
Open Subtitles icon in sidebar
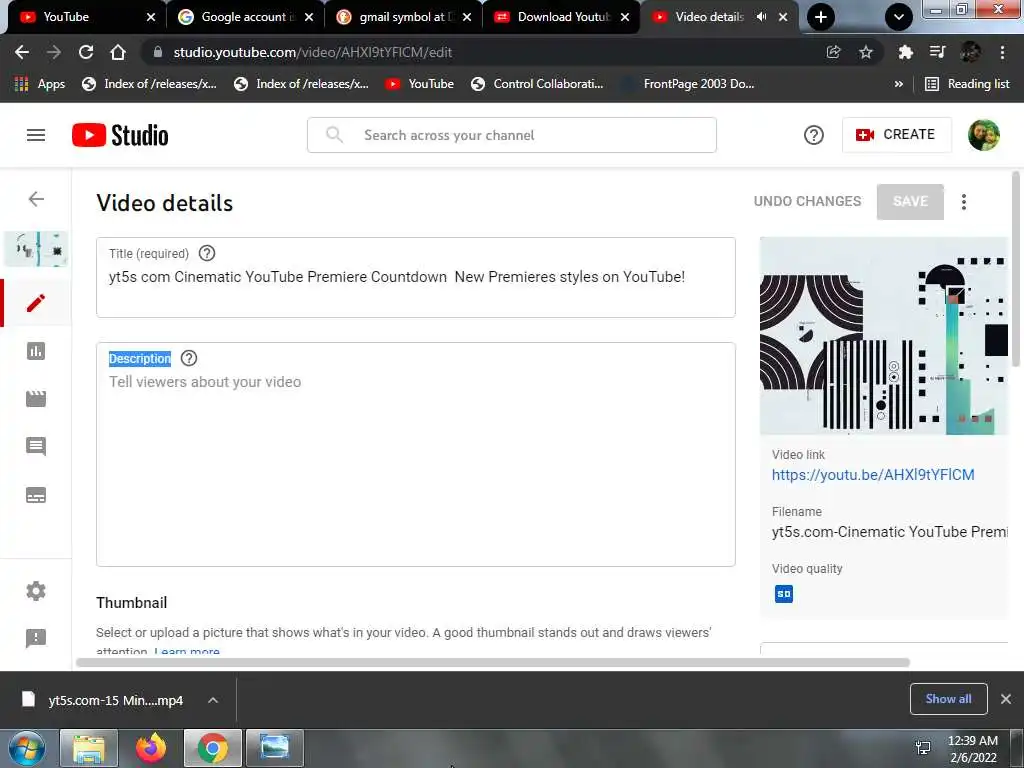pyautogui.click(x=36, y=495)
